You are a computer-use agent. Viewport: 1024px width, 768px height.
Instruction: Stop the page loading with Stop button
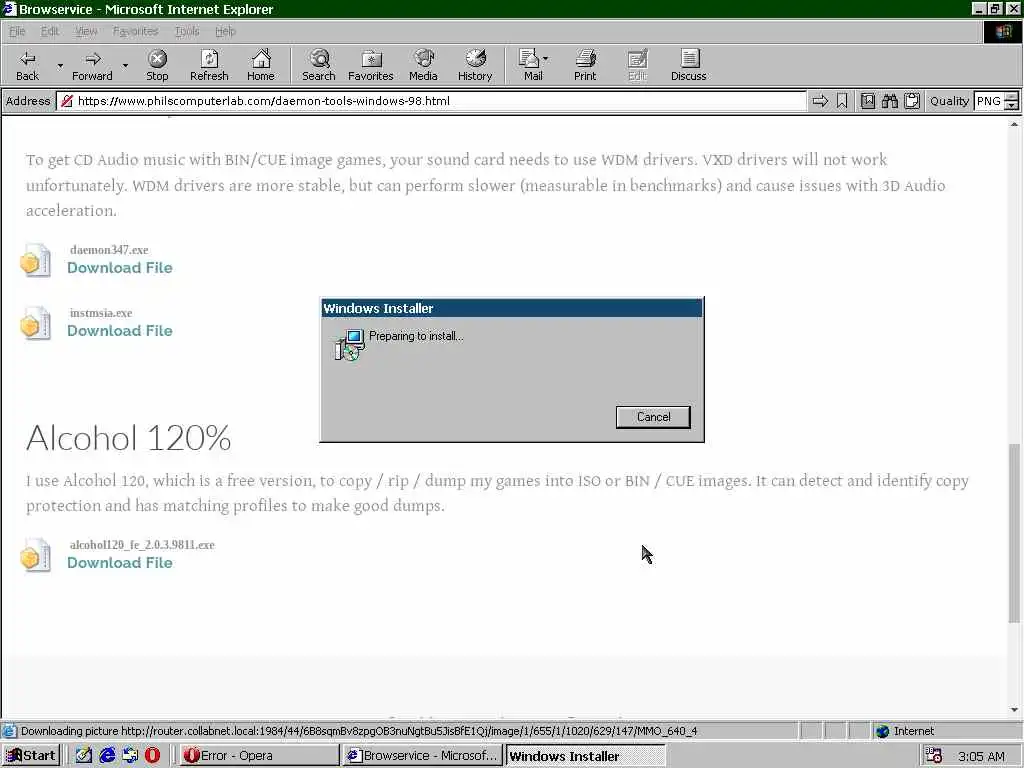(157, 65)
